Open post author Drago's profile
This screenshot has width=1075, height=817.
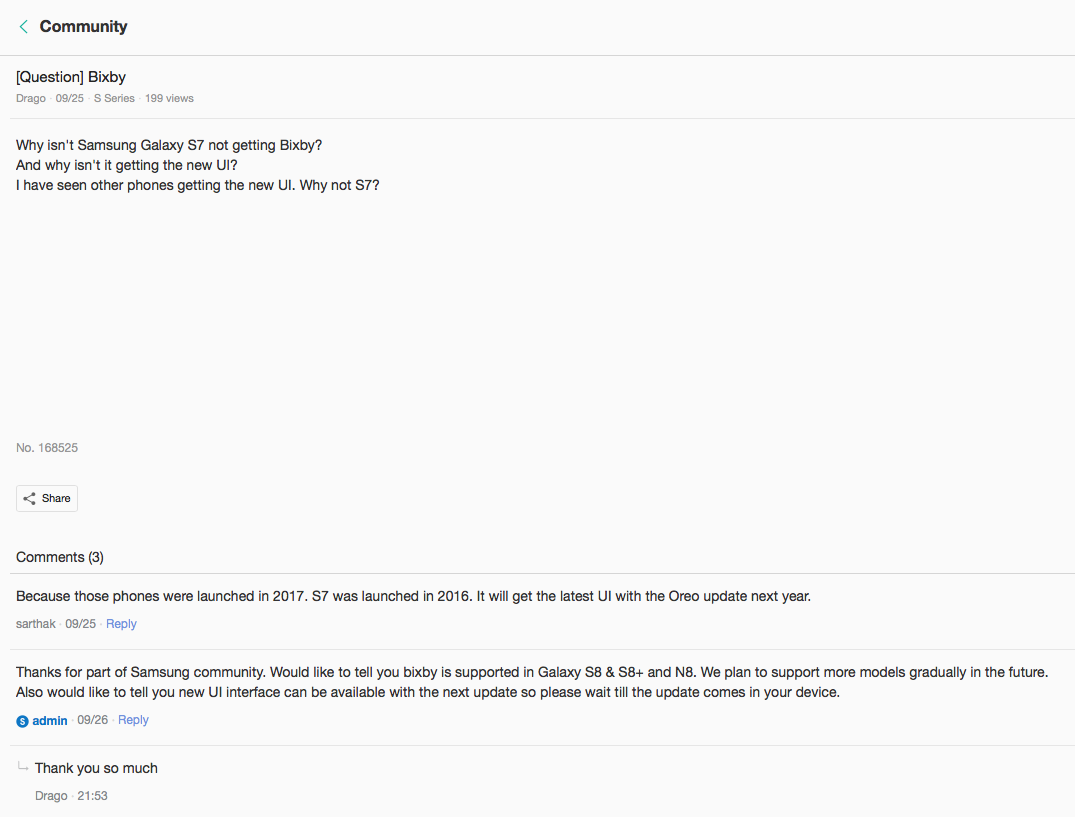click(x=31, y=99)
